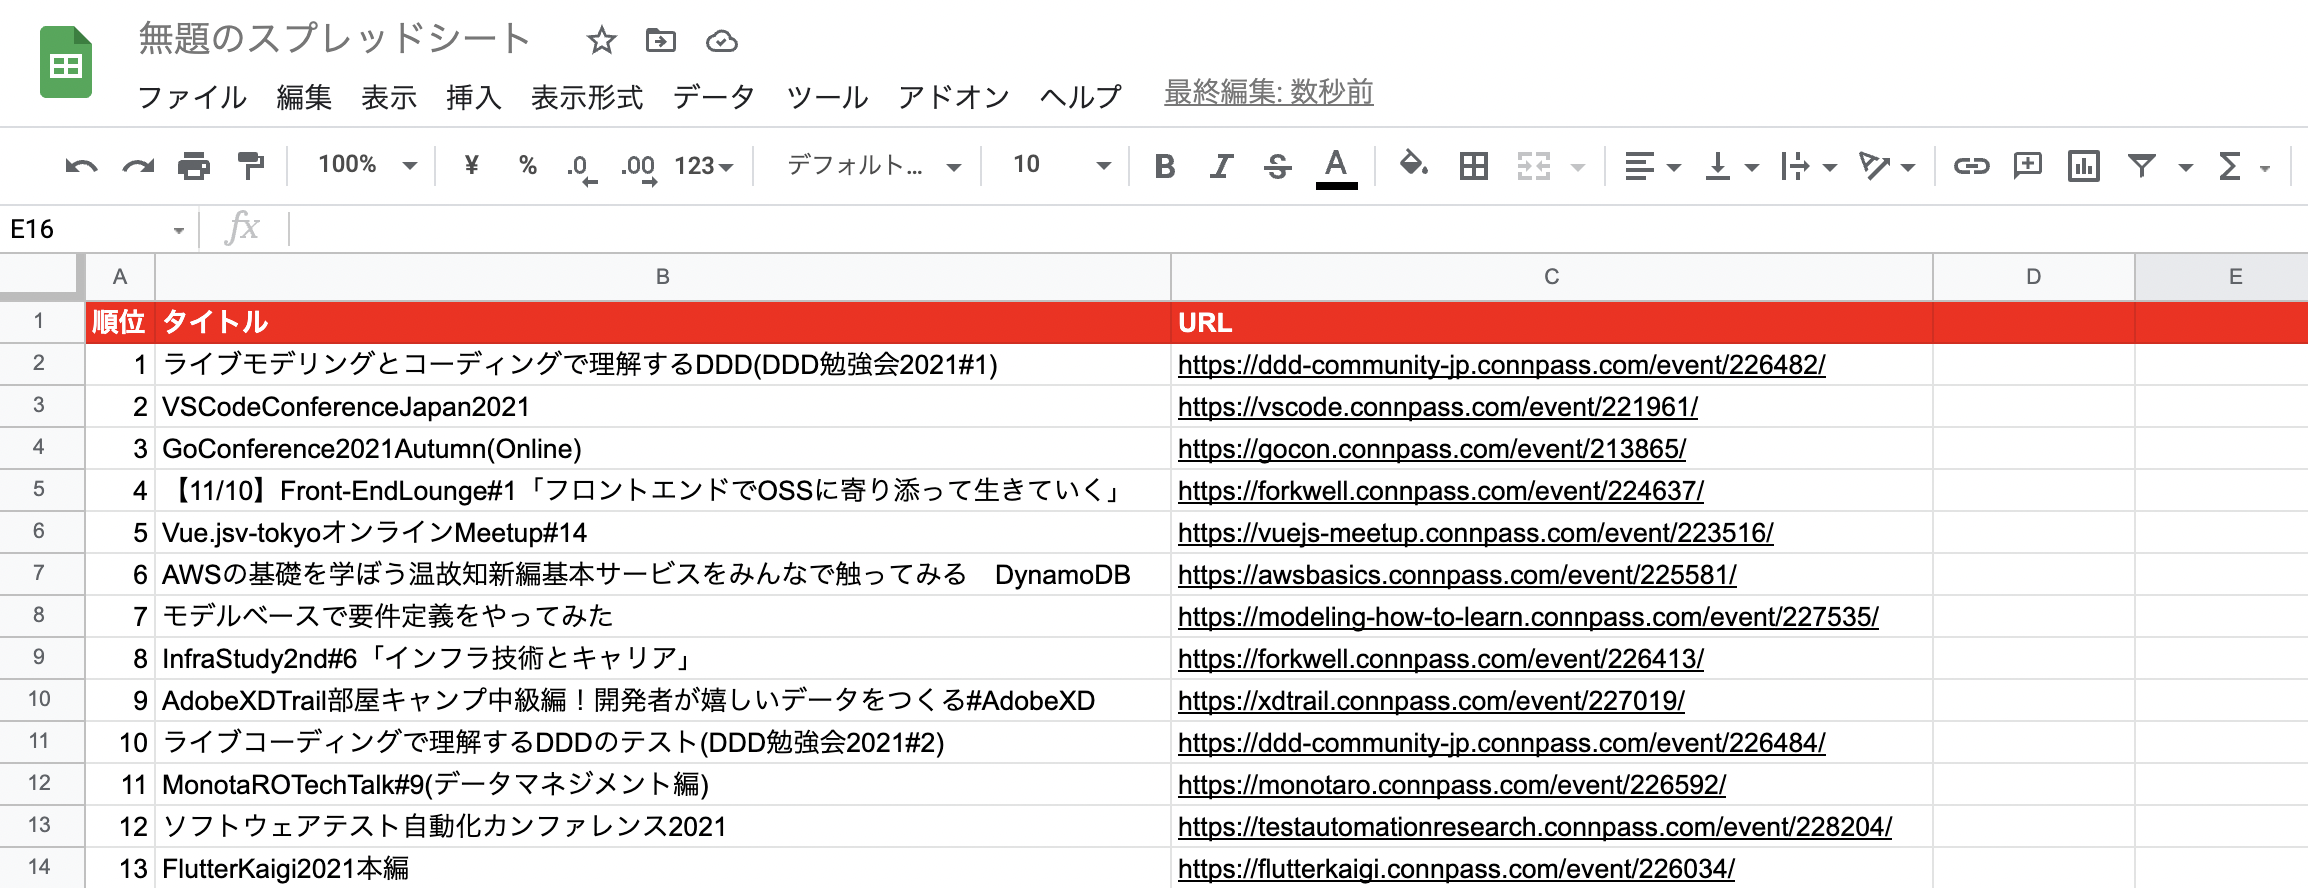Open the ヘルプ menu
The image size is (2308, 888).
coord(1081,97)
